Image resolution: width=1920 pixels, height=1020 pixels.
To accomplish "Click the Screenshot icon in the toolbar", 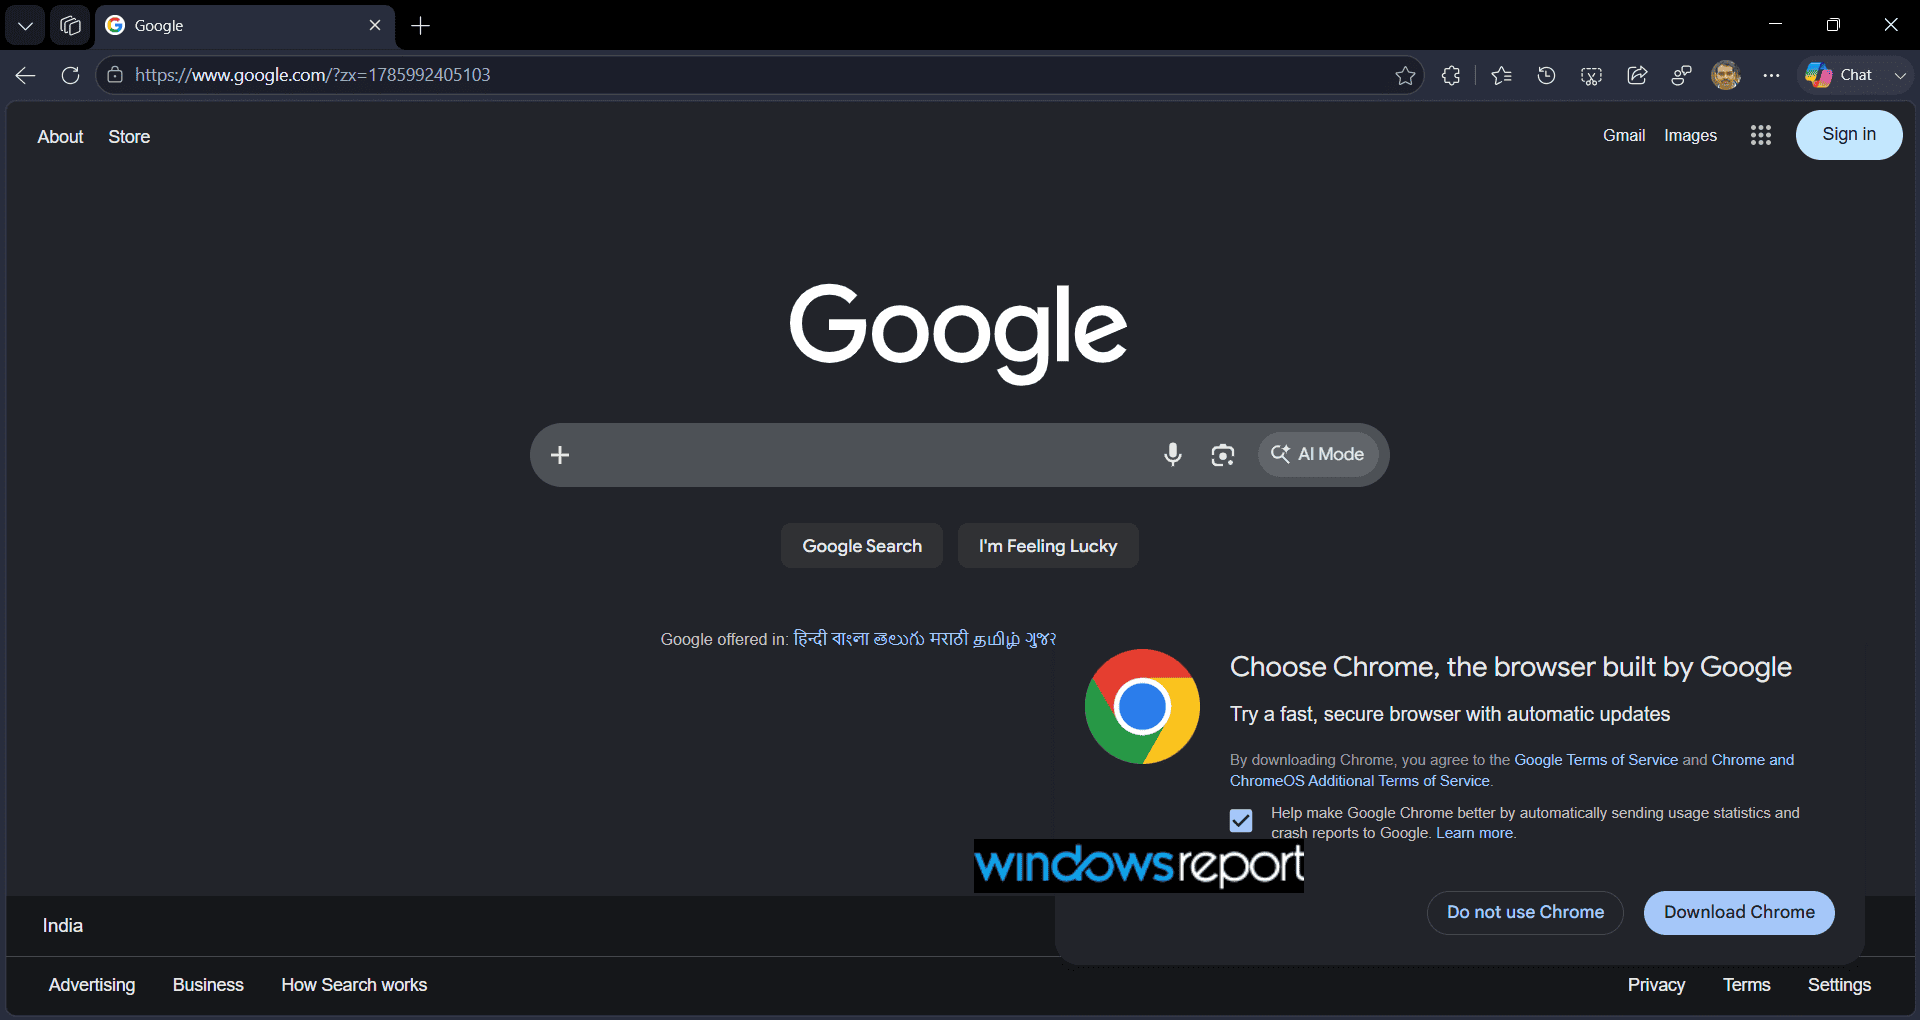I will (1591, 75).
